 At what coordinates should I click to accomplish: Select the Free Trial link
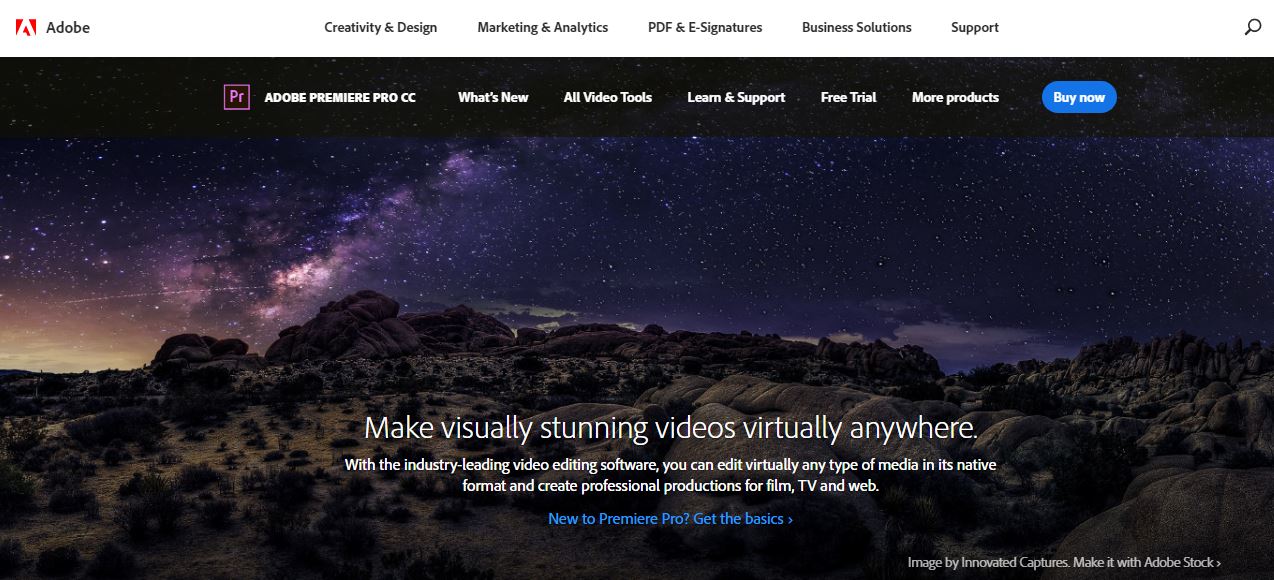pyautogui.click(x=848, y=97)
